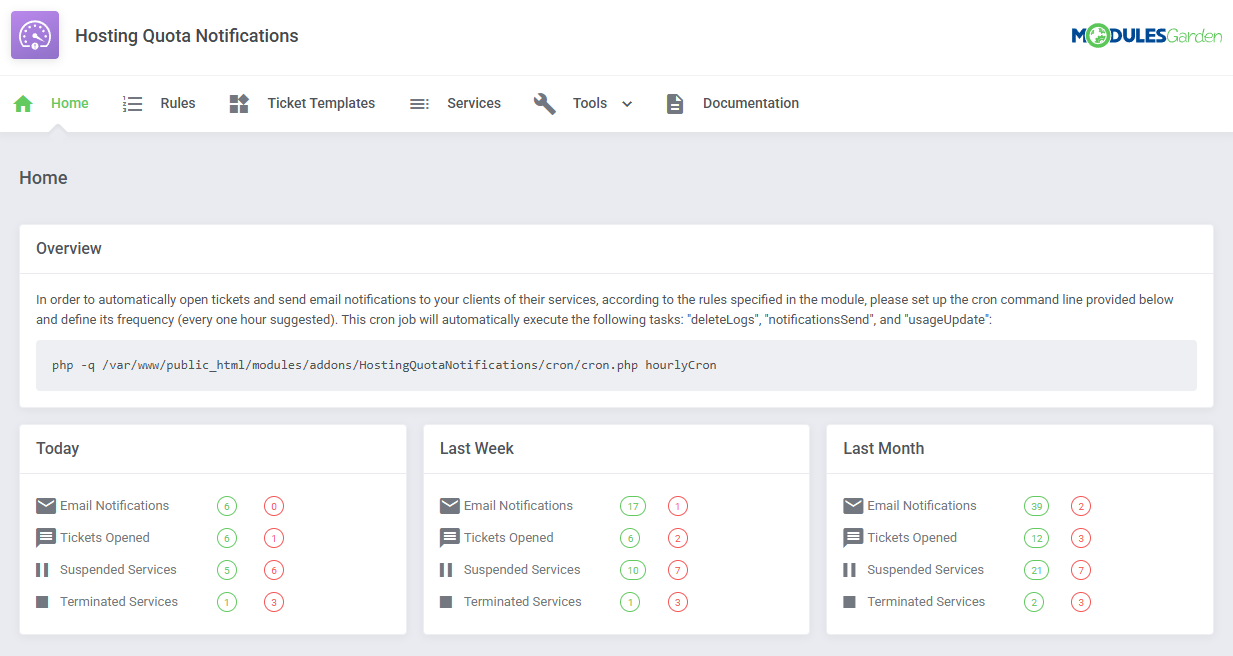Click Today's red Suspended Services count badge
Viewport: 1233px width, 656px height.
[274, 570]
